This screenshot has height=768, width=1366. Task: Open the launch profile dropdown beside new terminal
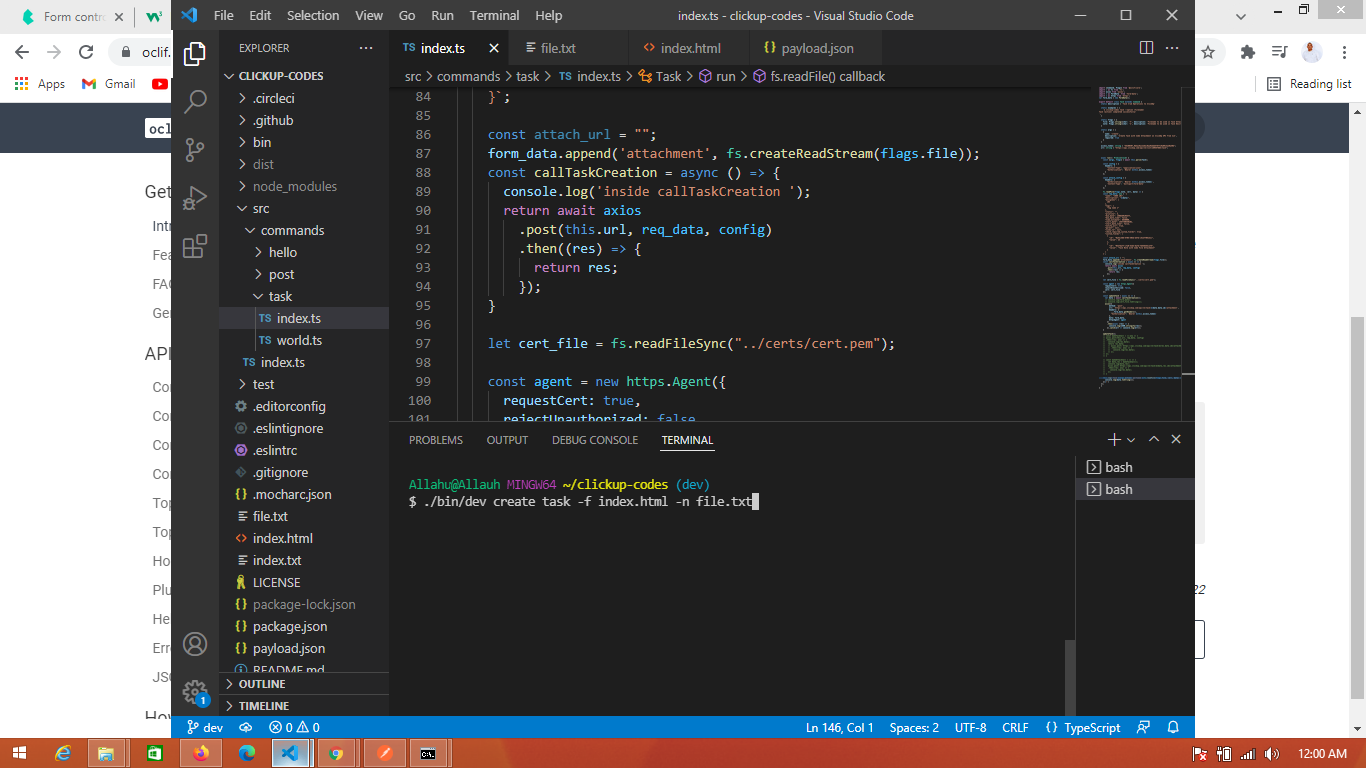pyautogui.click(x=1131, y=440)
